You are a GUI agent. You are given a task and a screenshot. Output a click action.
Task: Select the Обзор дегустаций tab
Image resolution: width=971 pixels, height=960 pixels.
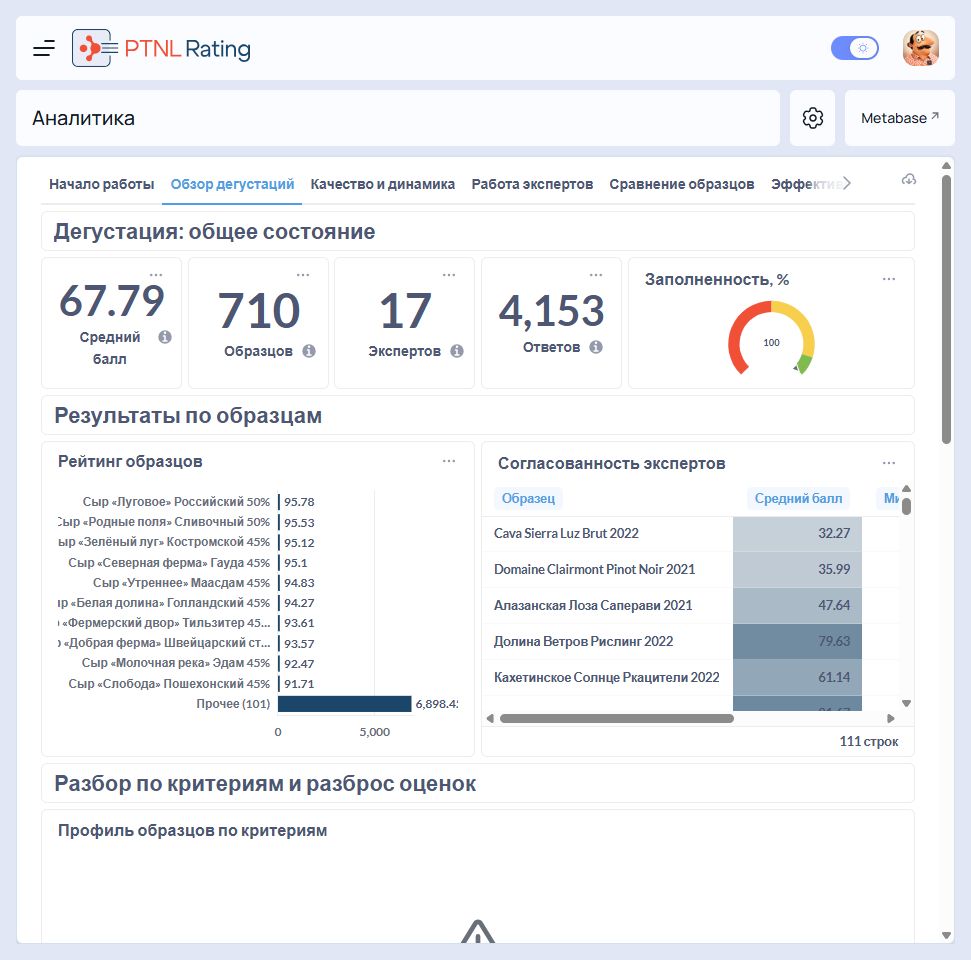[232, 184]
